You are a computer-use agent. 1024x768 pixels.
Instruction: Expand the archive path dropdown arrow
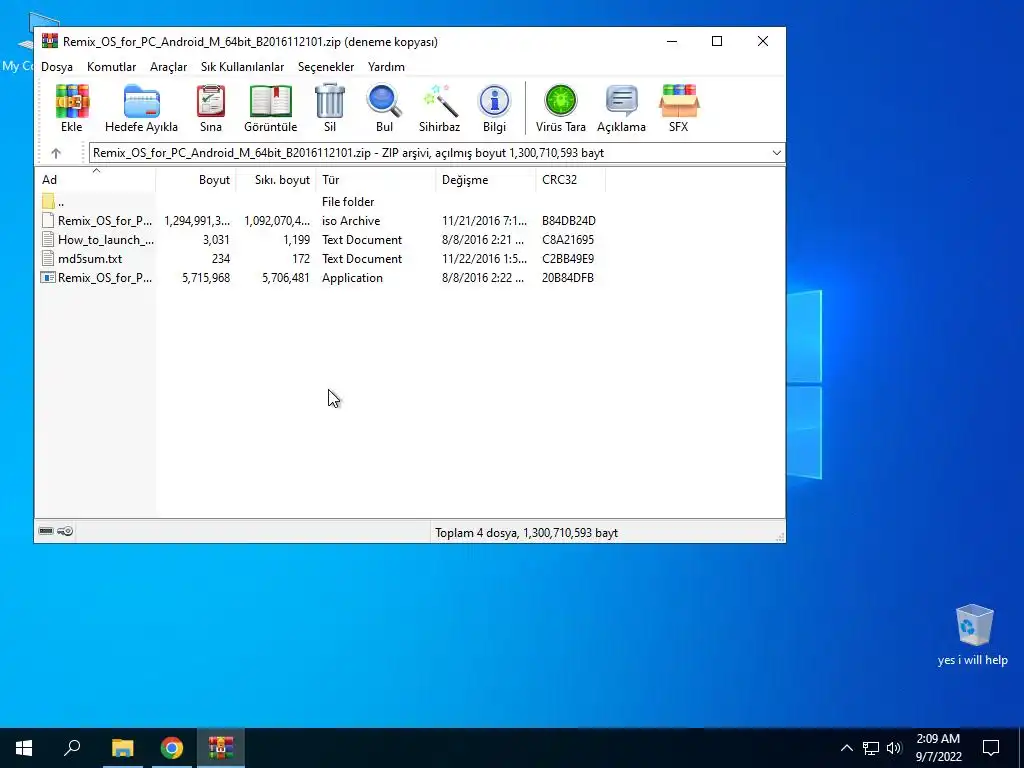tap(776, 153)
